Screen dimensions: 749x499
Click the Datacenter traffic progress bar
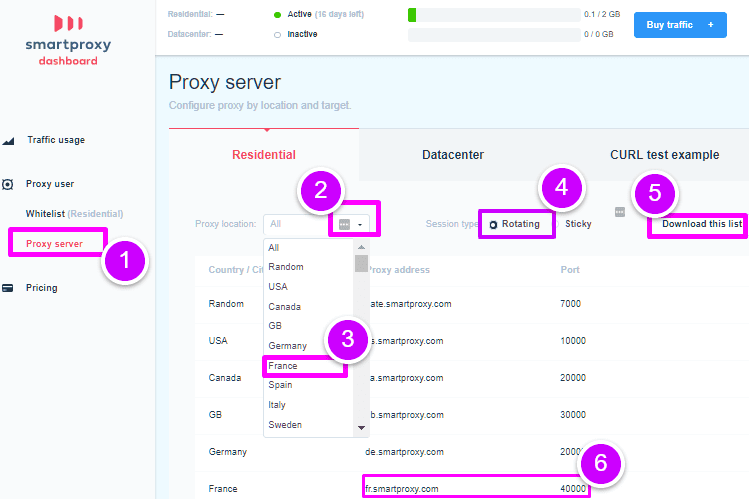[x=494, y=35]
